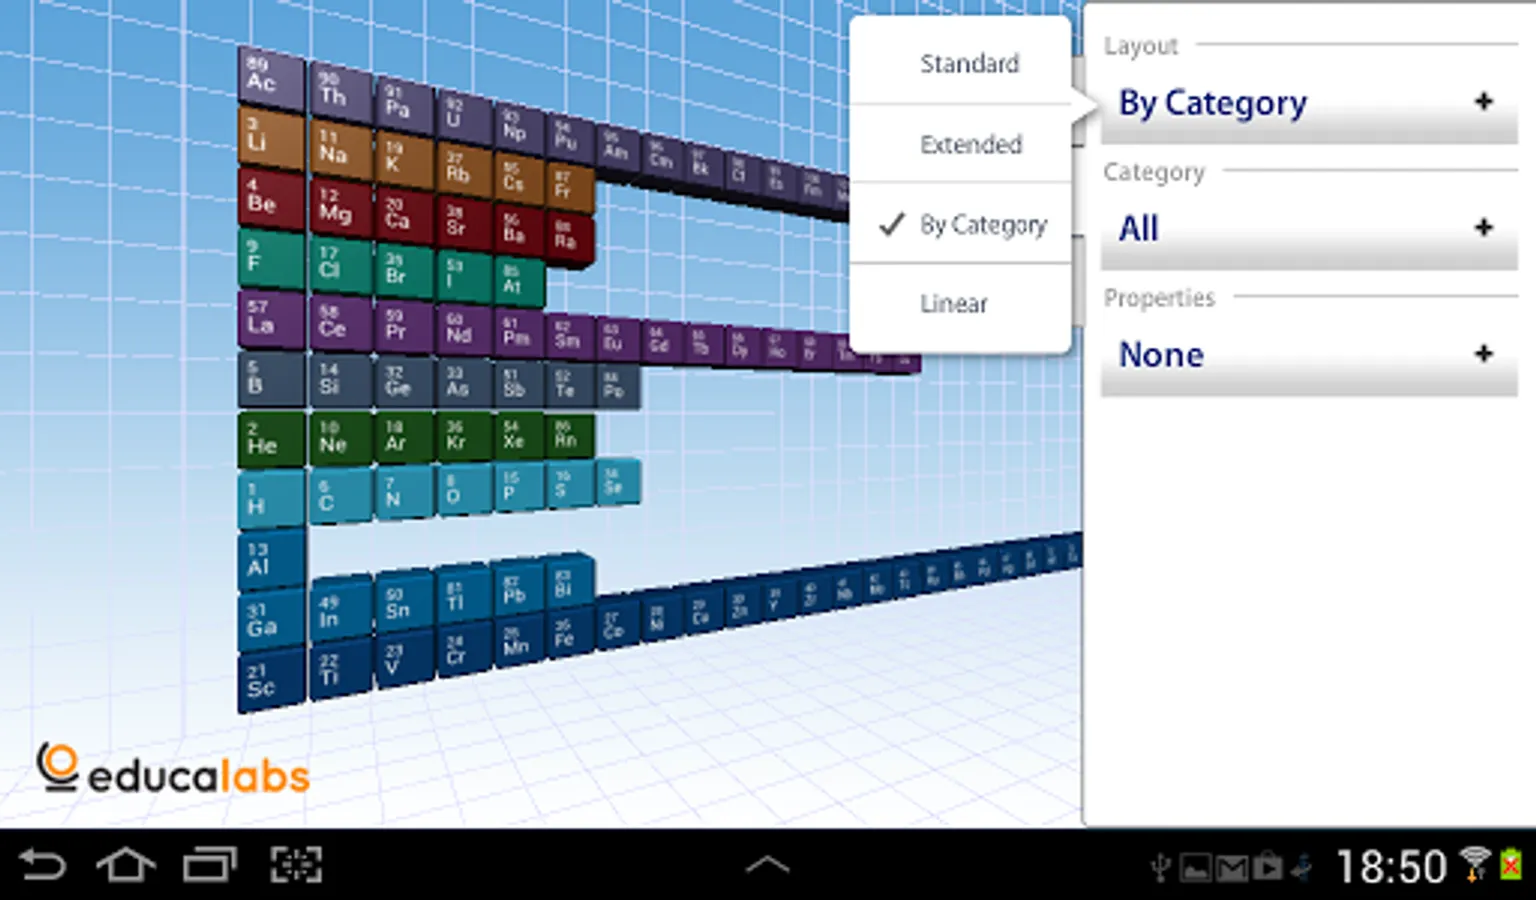Select the Ac actinium element tile
This screenshot has width=1536, height=900.
pos(270,77)
